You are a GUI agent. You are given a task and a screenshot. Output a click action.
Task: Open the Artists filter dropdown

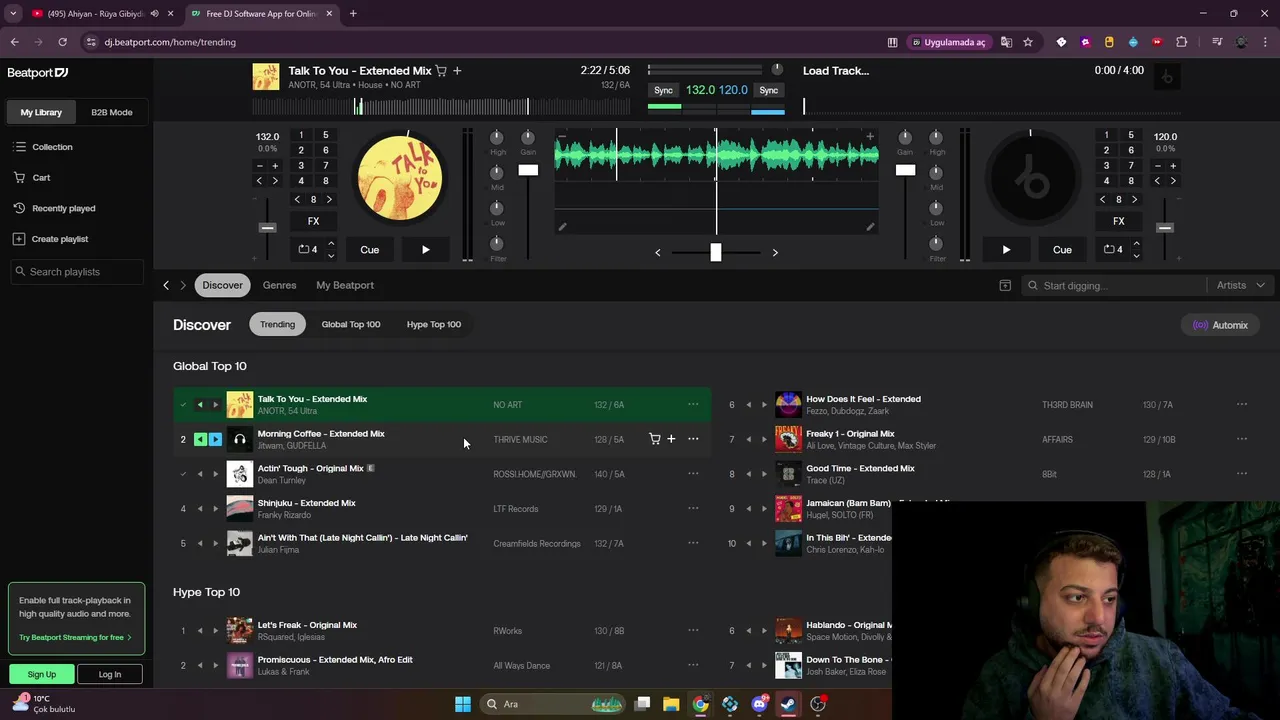pos(1240,285)
